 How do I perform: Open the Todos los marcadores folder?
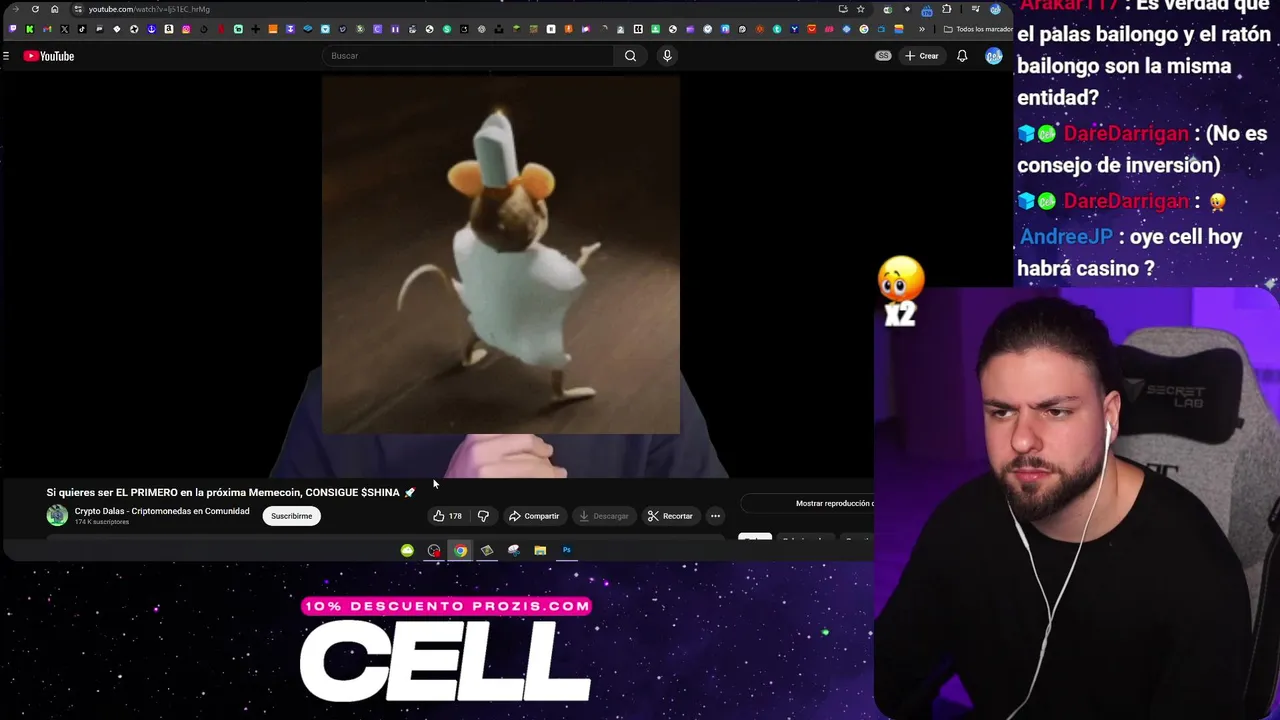978,29
